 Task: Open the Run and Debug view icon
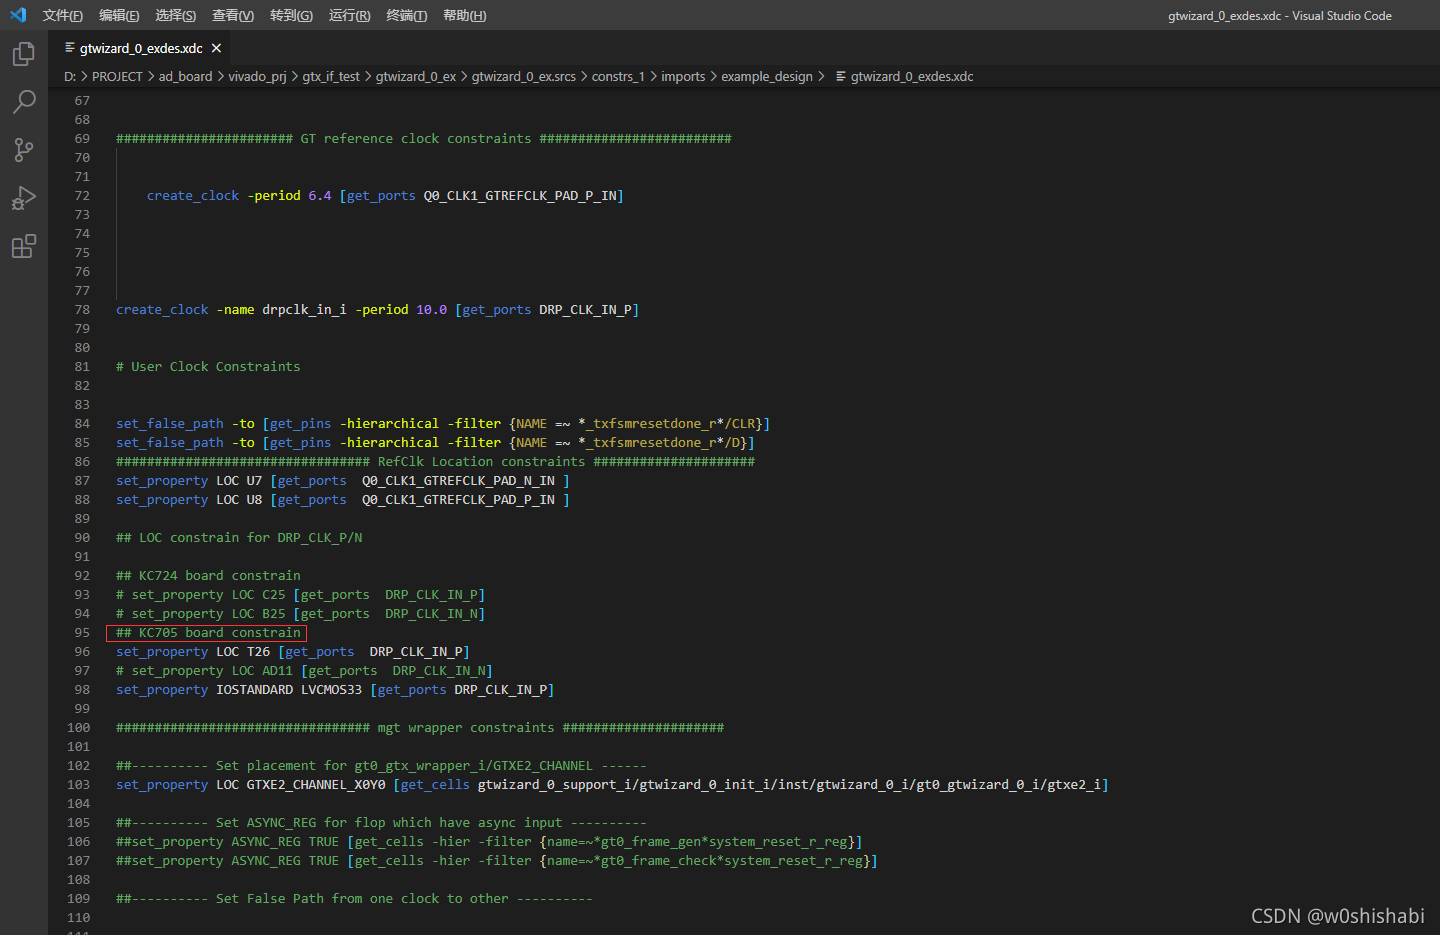(x=24, y=198)
